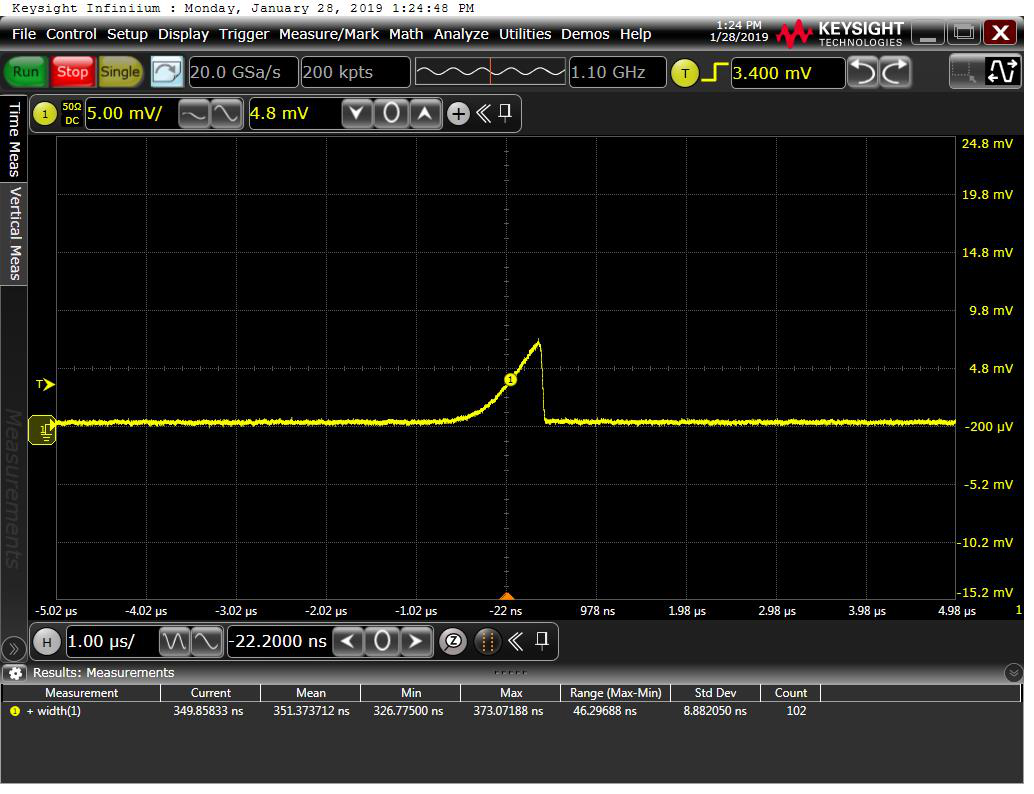Open the Measure/Mark menu
The height and width of the screenshot is (794, 1034).
(x=328, y=34)
